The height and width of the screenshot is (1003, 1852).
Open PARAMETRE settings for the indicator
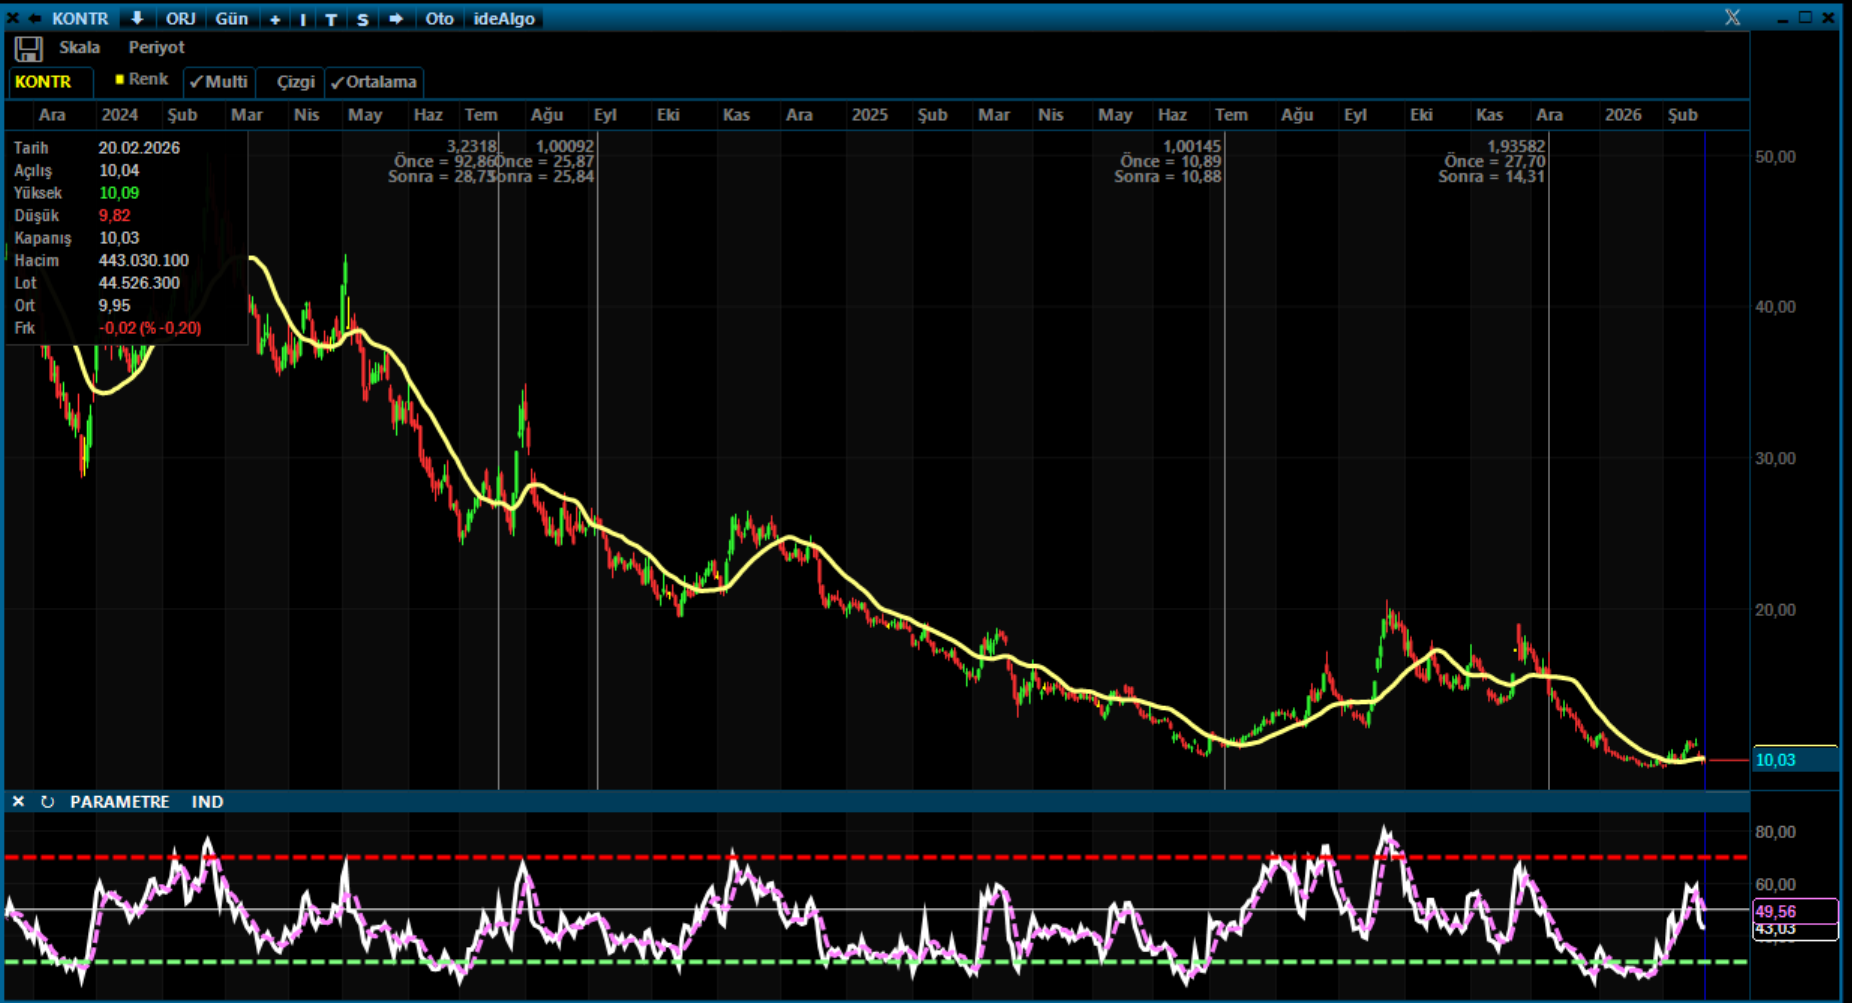(x=119, y=802)
